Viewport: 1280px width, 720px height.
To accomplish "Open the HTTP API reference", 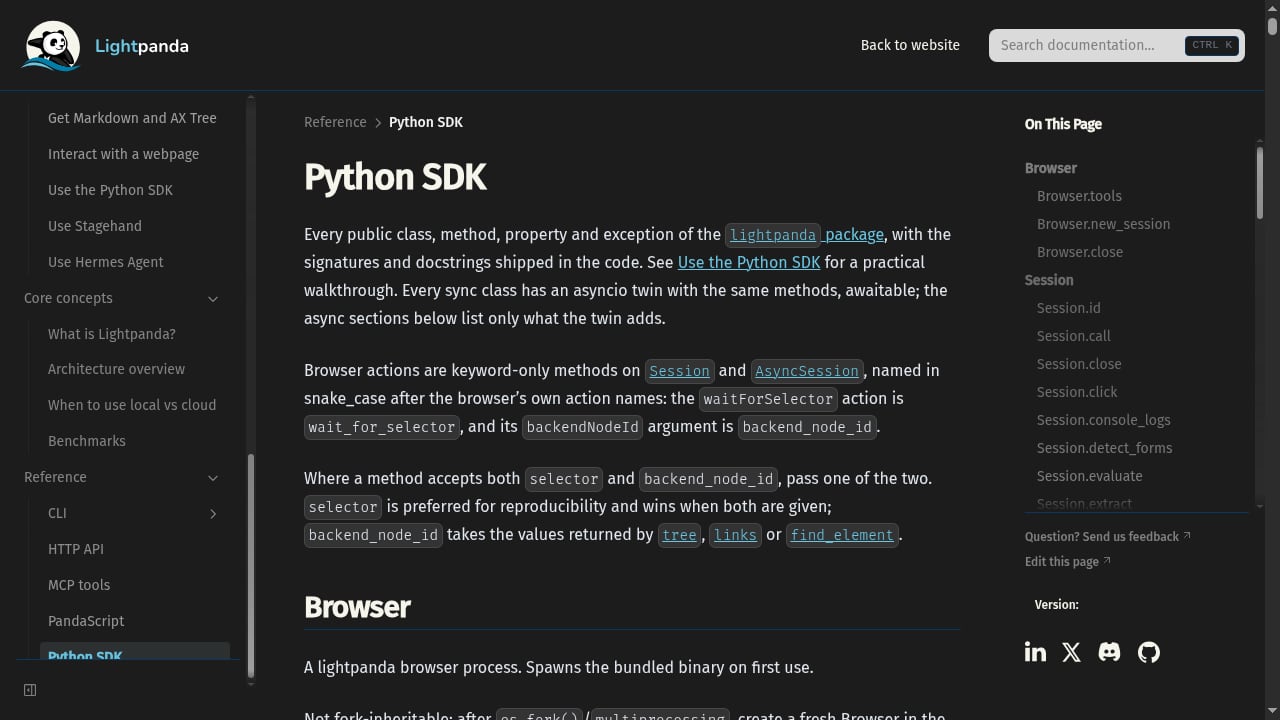I will coord(76,549).
